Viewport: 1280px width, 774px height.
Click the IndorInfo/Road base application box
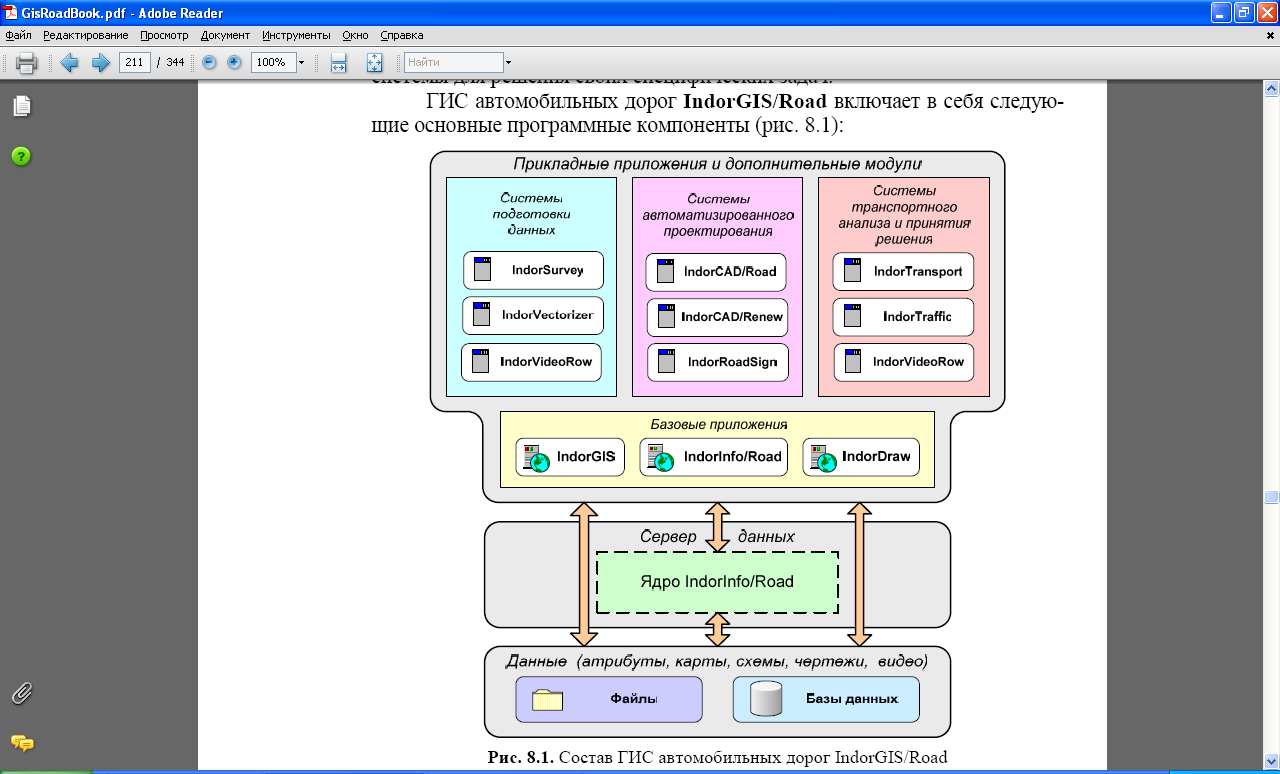click(714, 457)
